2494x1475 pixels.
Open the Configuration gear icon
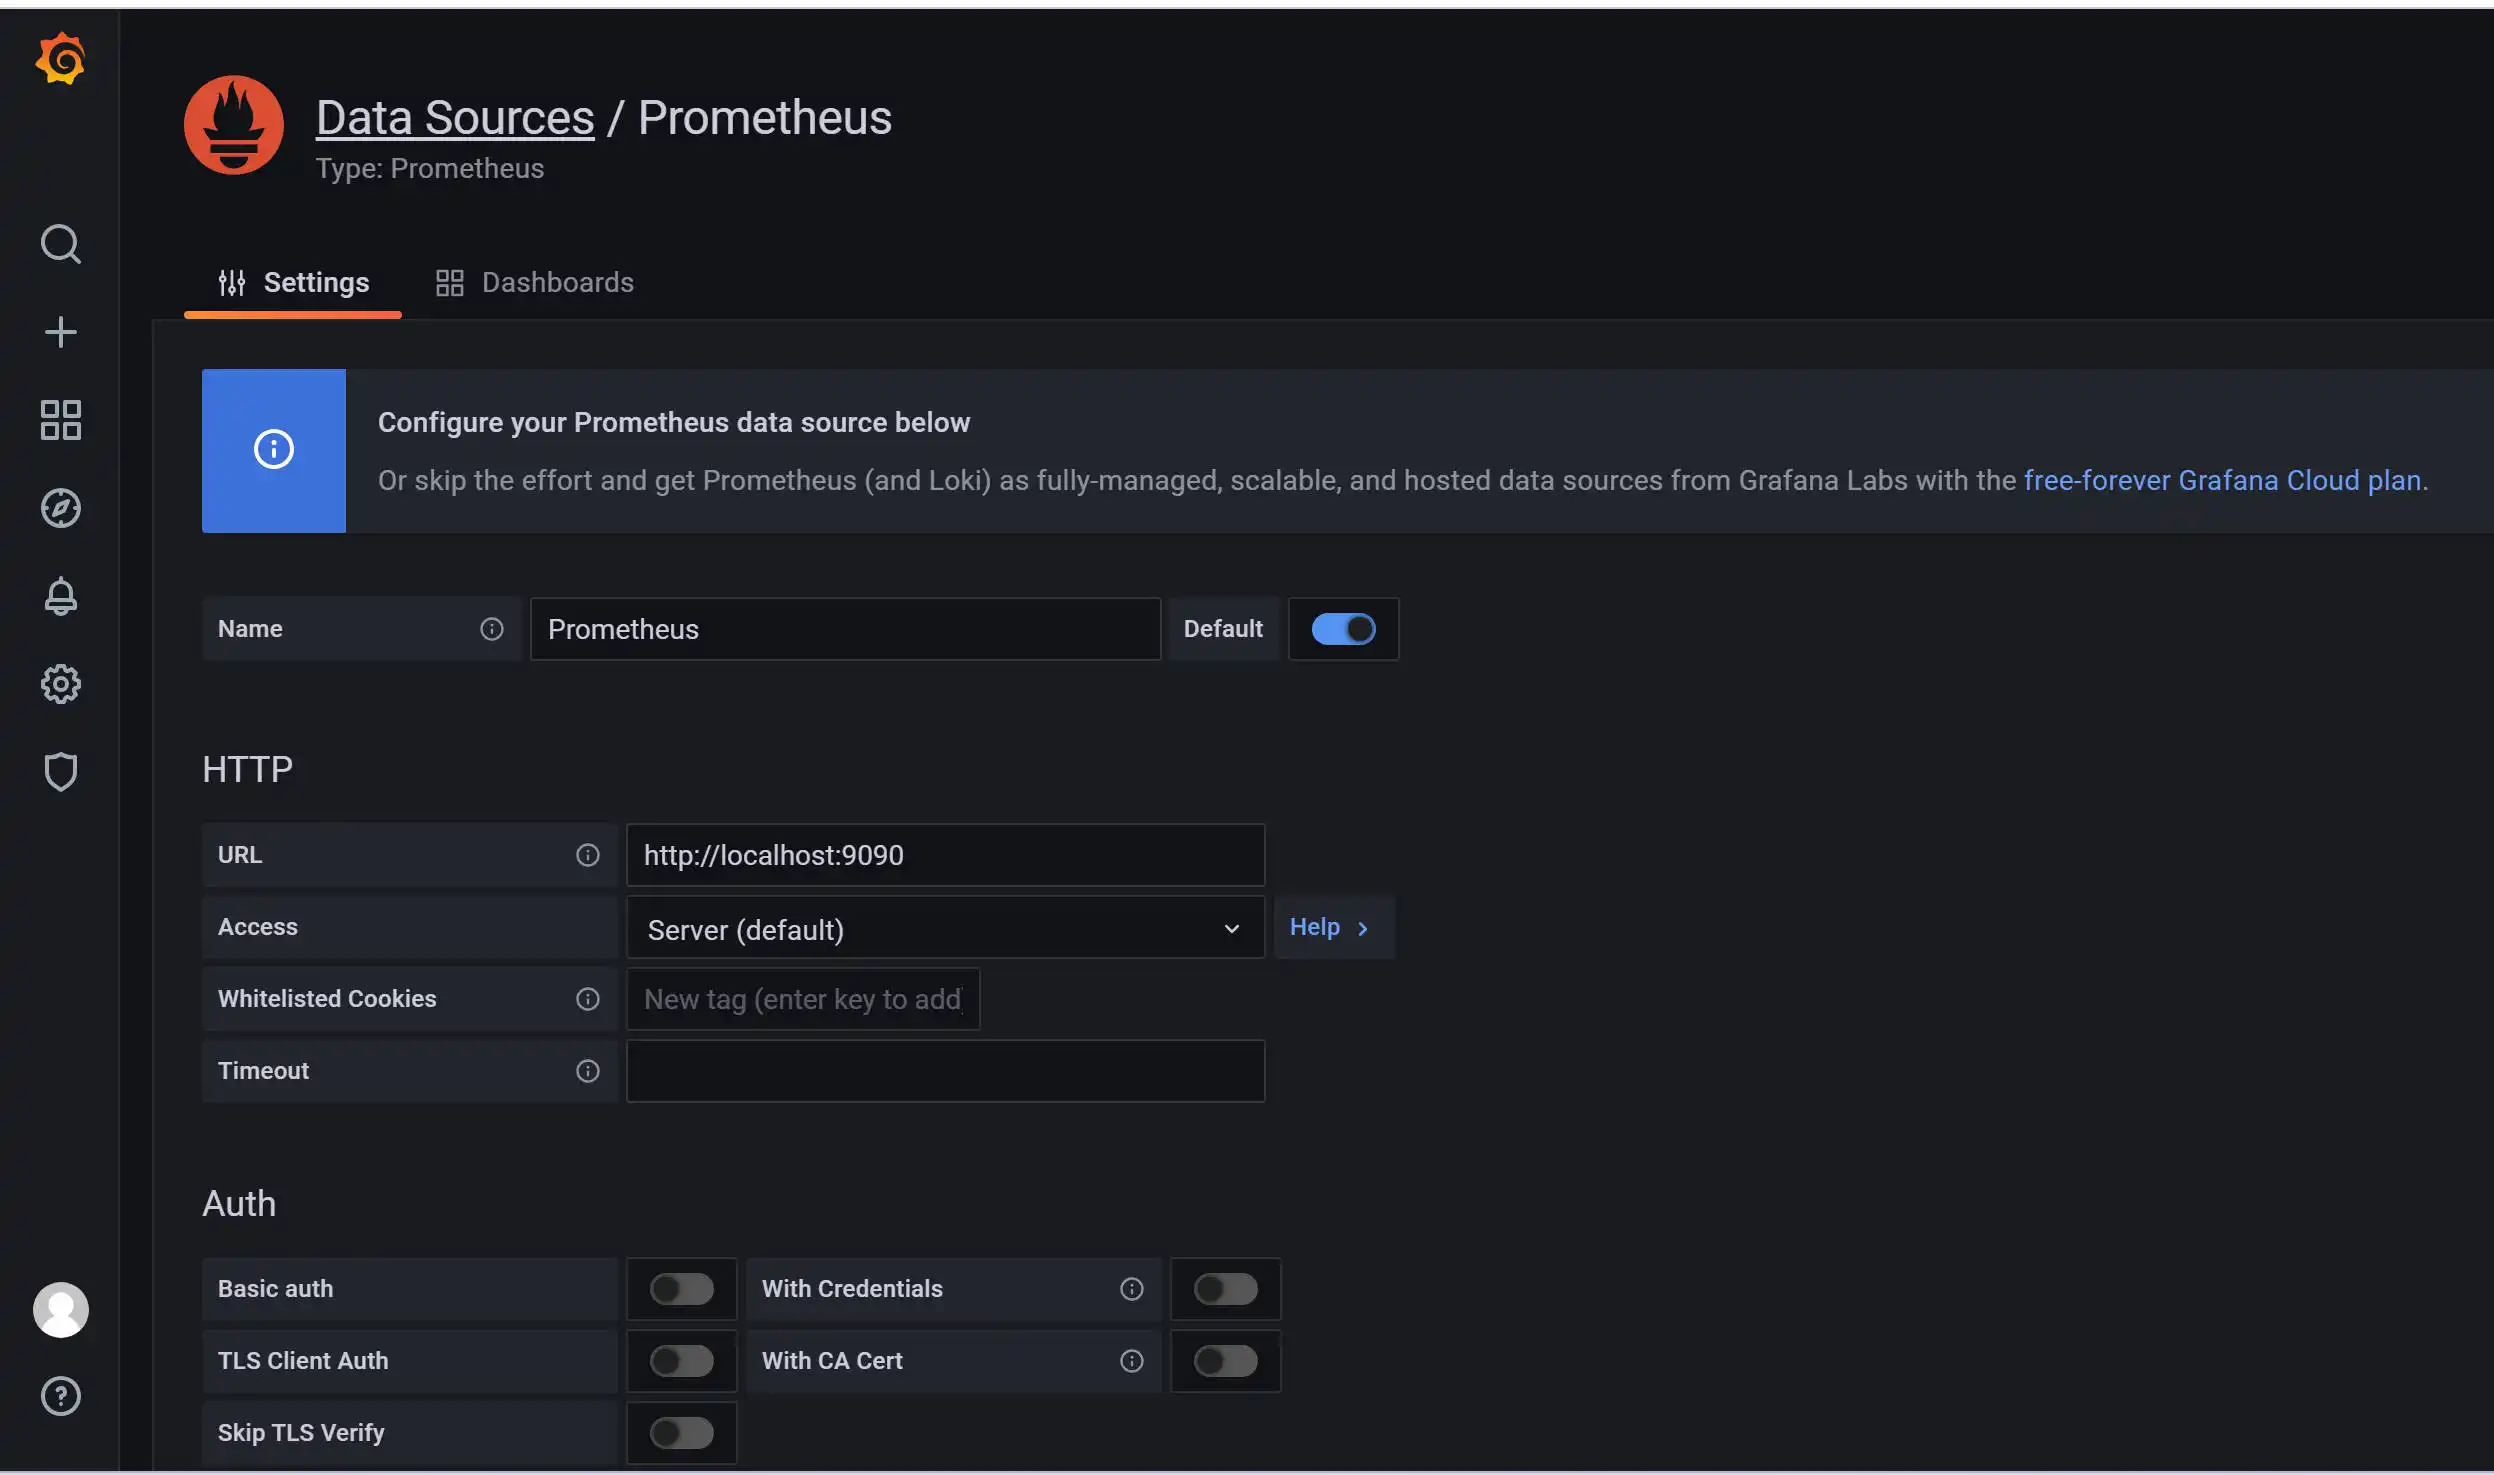(x=60, y=684)
